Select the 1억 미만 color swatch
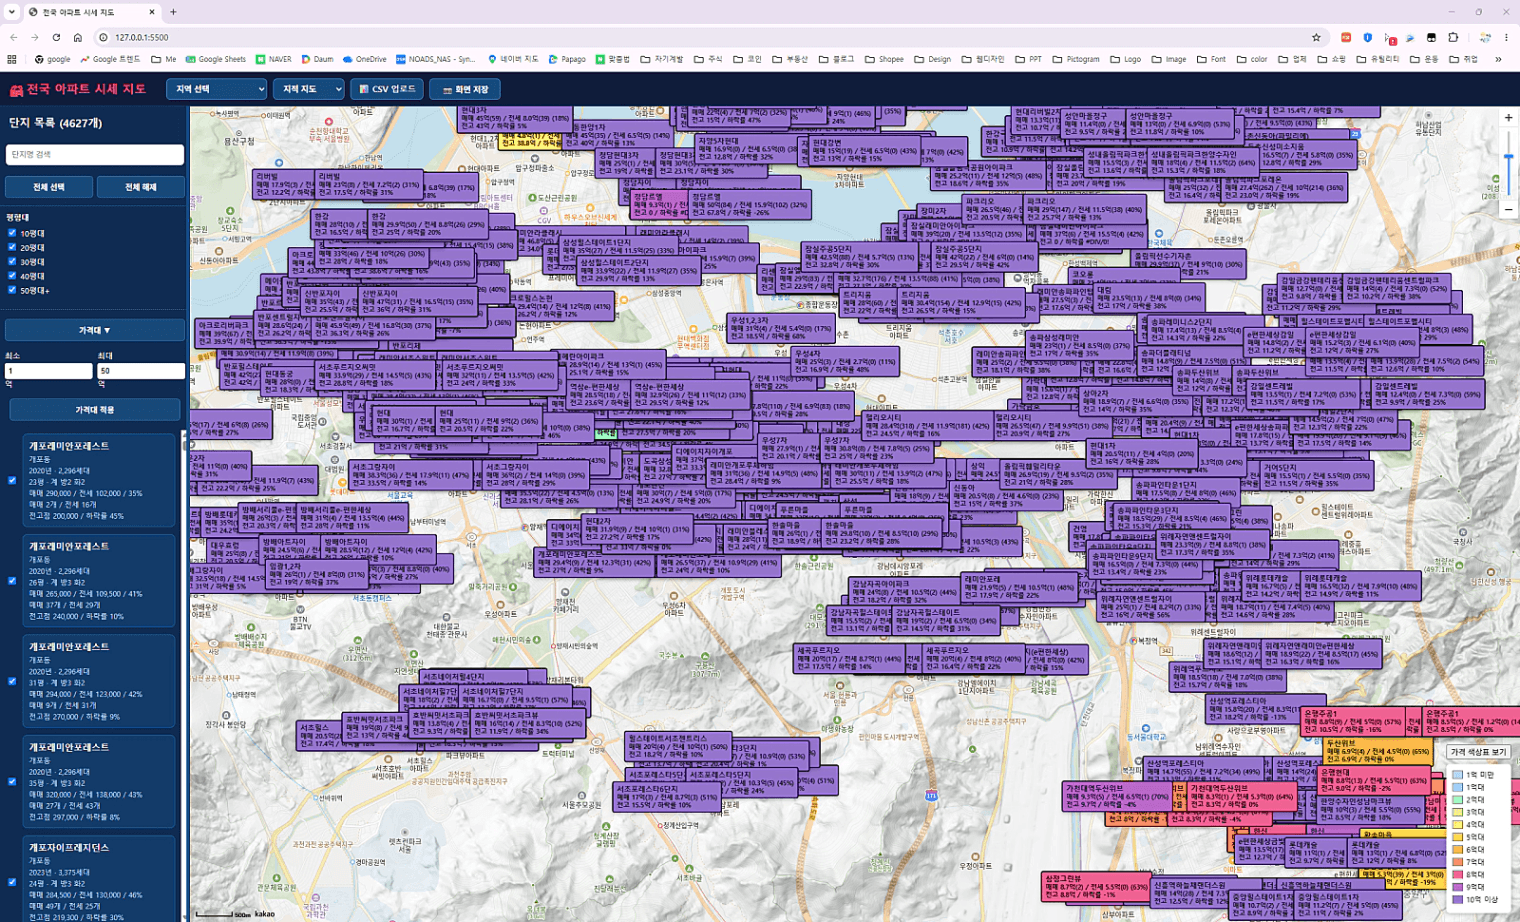Screen dimensions: 1520x922 tap(1457, 775)
